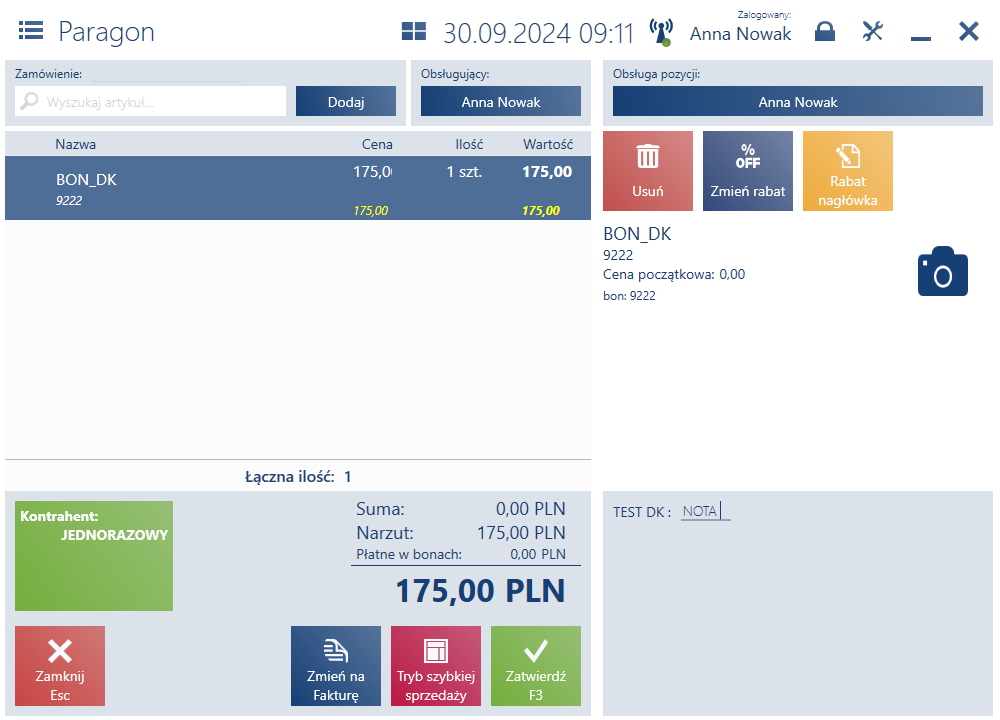1000x720 pixels.
Task: Open Zmień rabat discount tile
Action: 747,171
